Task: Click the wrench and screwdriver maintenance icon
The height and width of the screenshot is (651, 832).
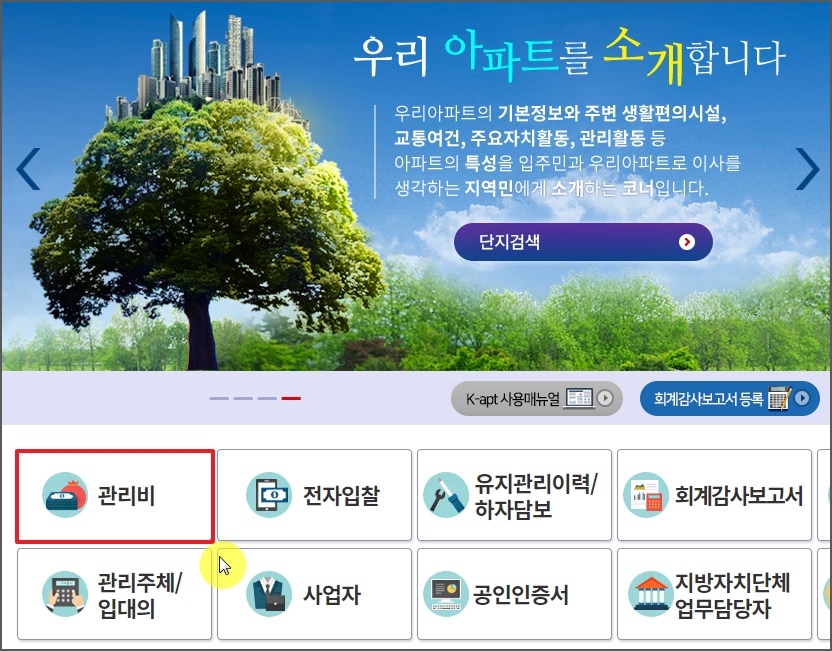Action: [x=446, y=495]
